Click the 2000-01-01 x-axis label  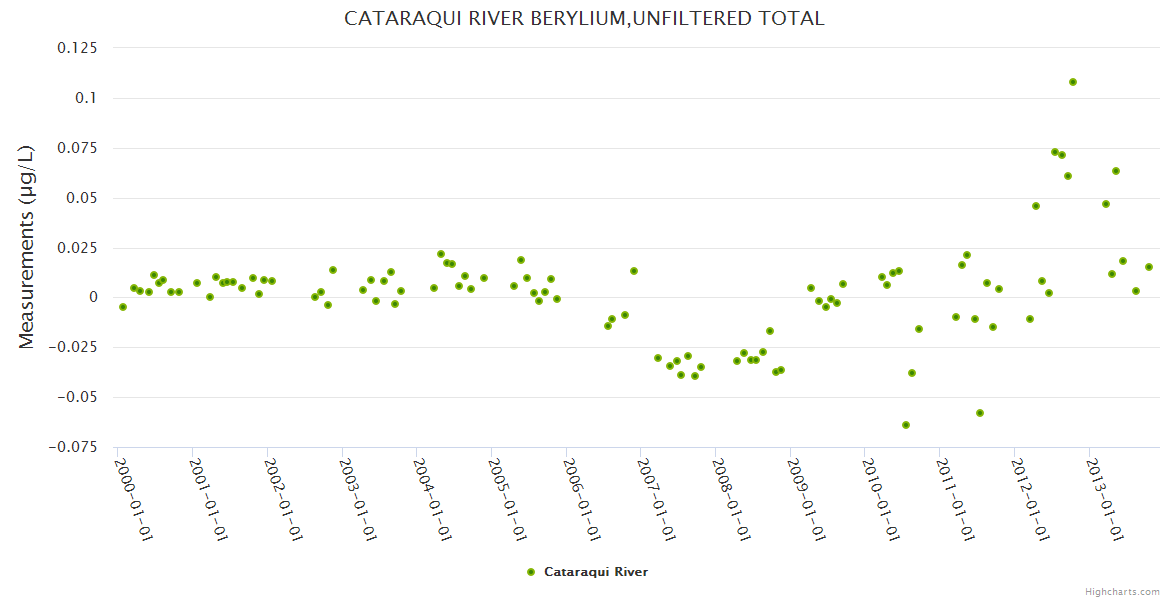[x=134, y=499]
